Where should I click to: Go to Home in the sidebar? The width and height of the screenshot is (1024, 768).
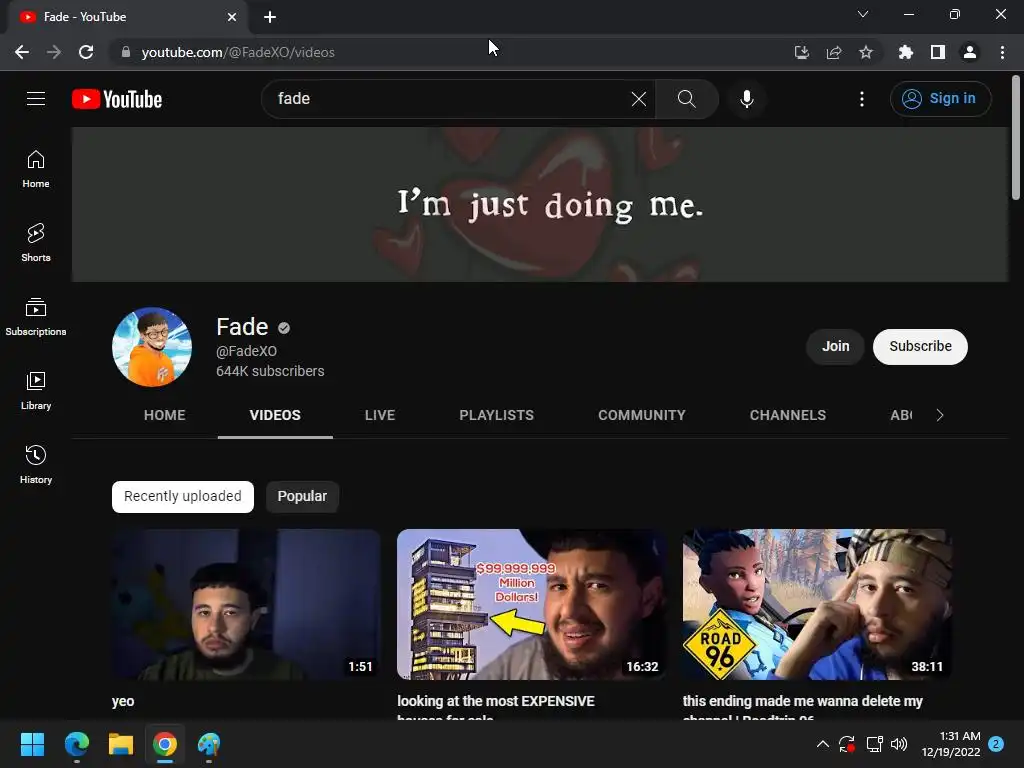36,169
